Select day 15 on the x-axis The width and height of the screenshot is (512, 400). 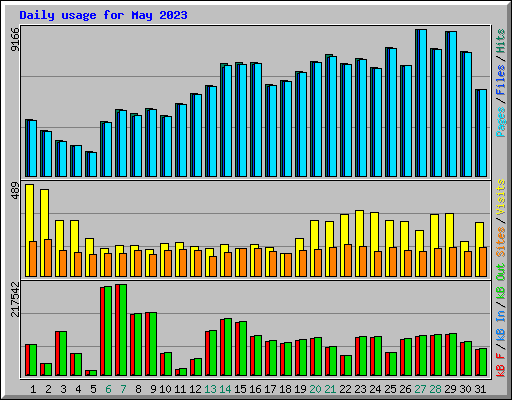[x=240, y=389]
